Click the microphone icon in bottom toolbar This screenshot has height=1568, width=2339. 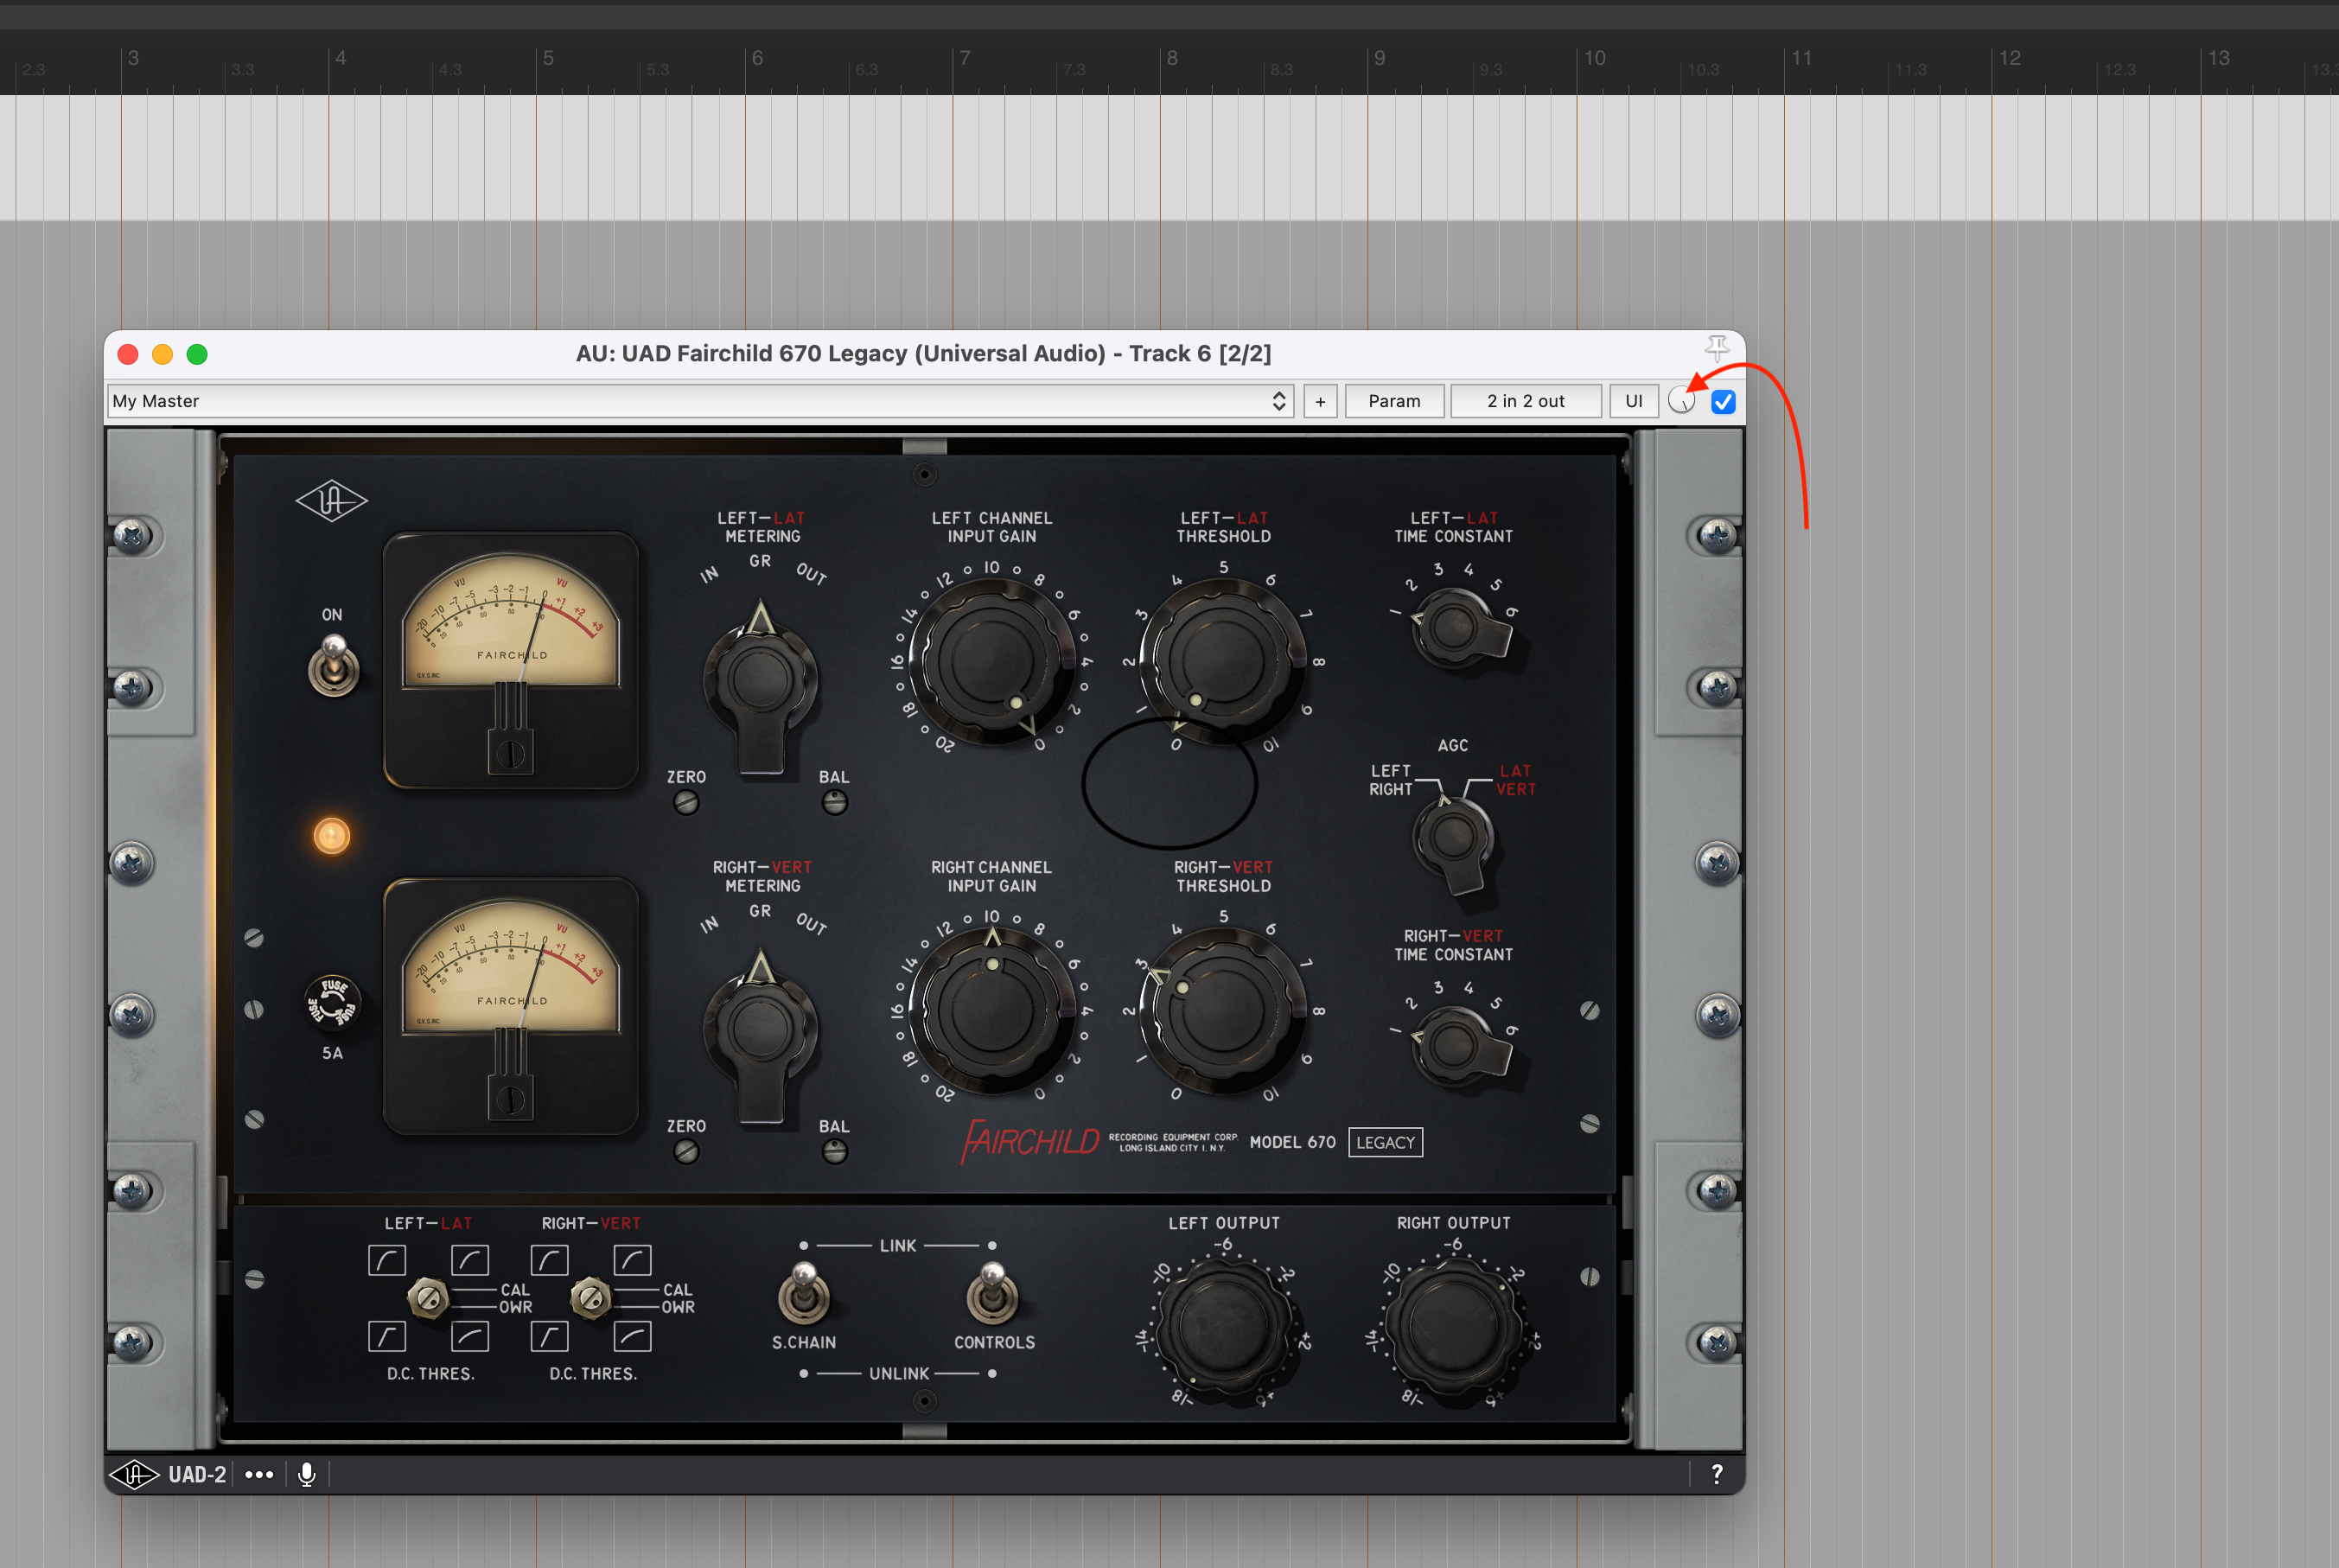click(307, 1474)
